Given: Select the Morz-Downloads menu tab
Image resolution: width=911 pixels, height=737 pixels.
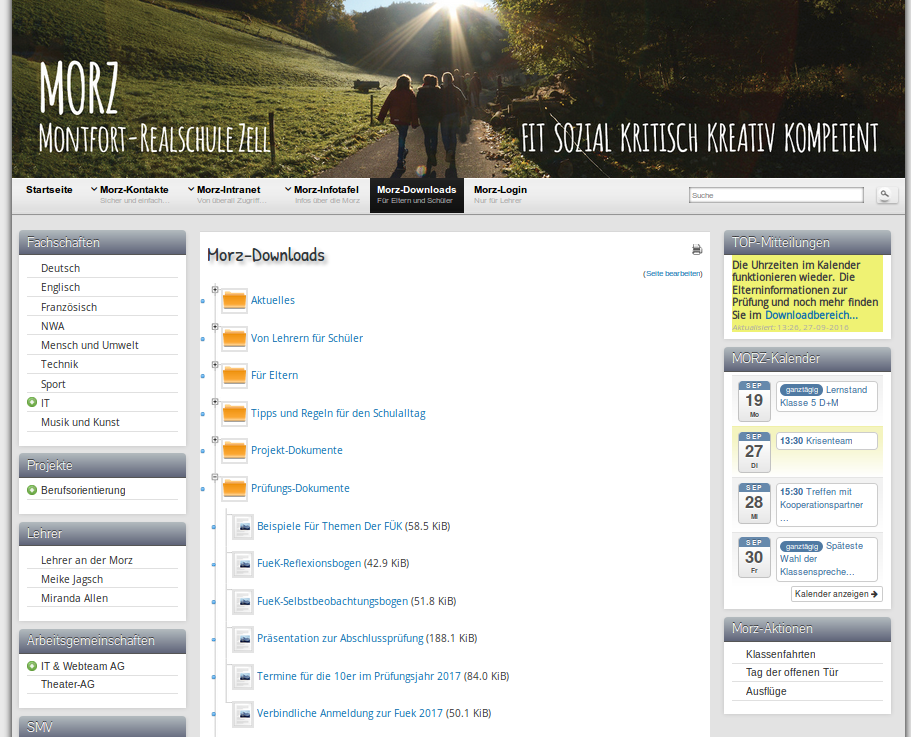Looking at the screenshot, I should (x=417, y=195).
